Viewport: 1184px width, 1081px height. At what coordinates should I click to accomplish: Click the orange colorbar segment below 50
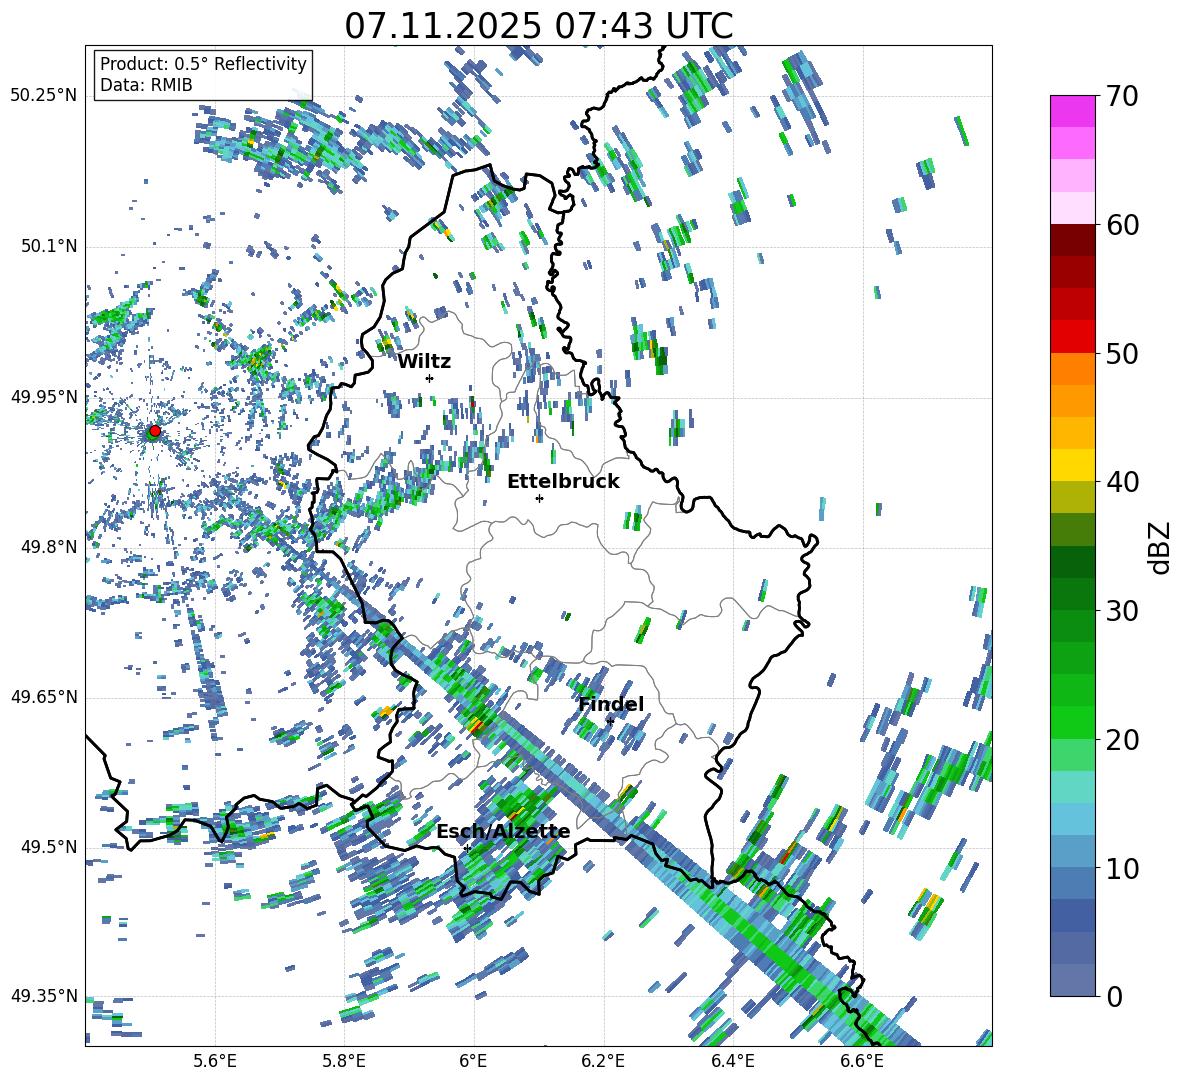pyautogui.click(x=1072, y=368)
